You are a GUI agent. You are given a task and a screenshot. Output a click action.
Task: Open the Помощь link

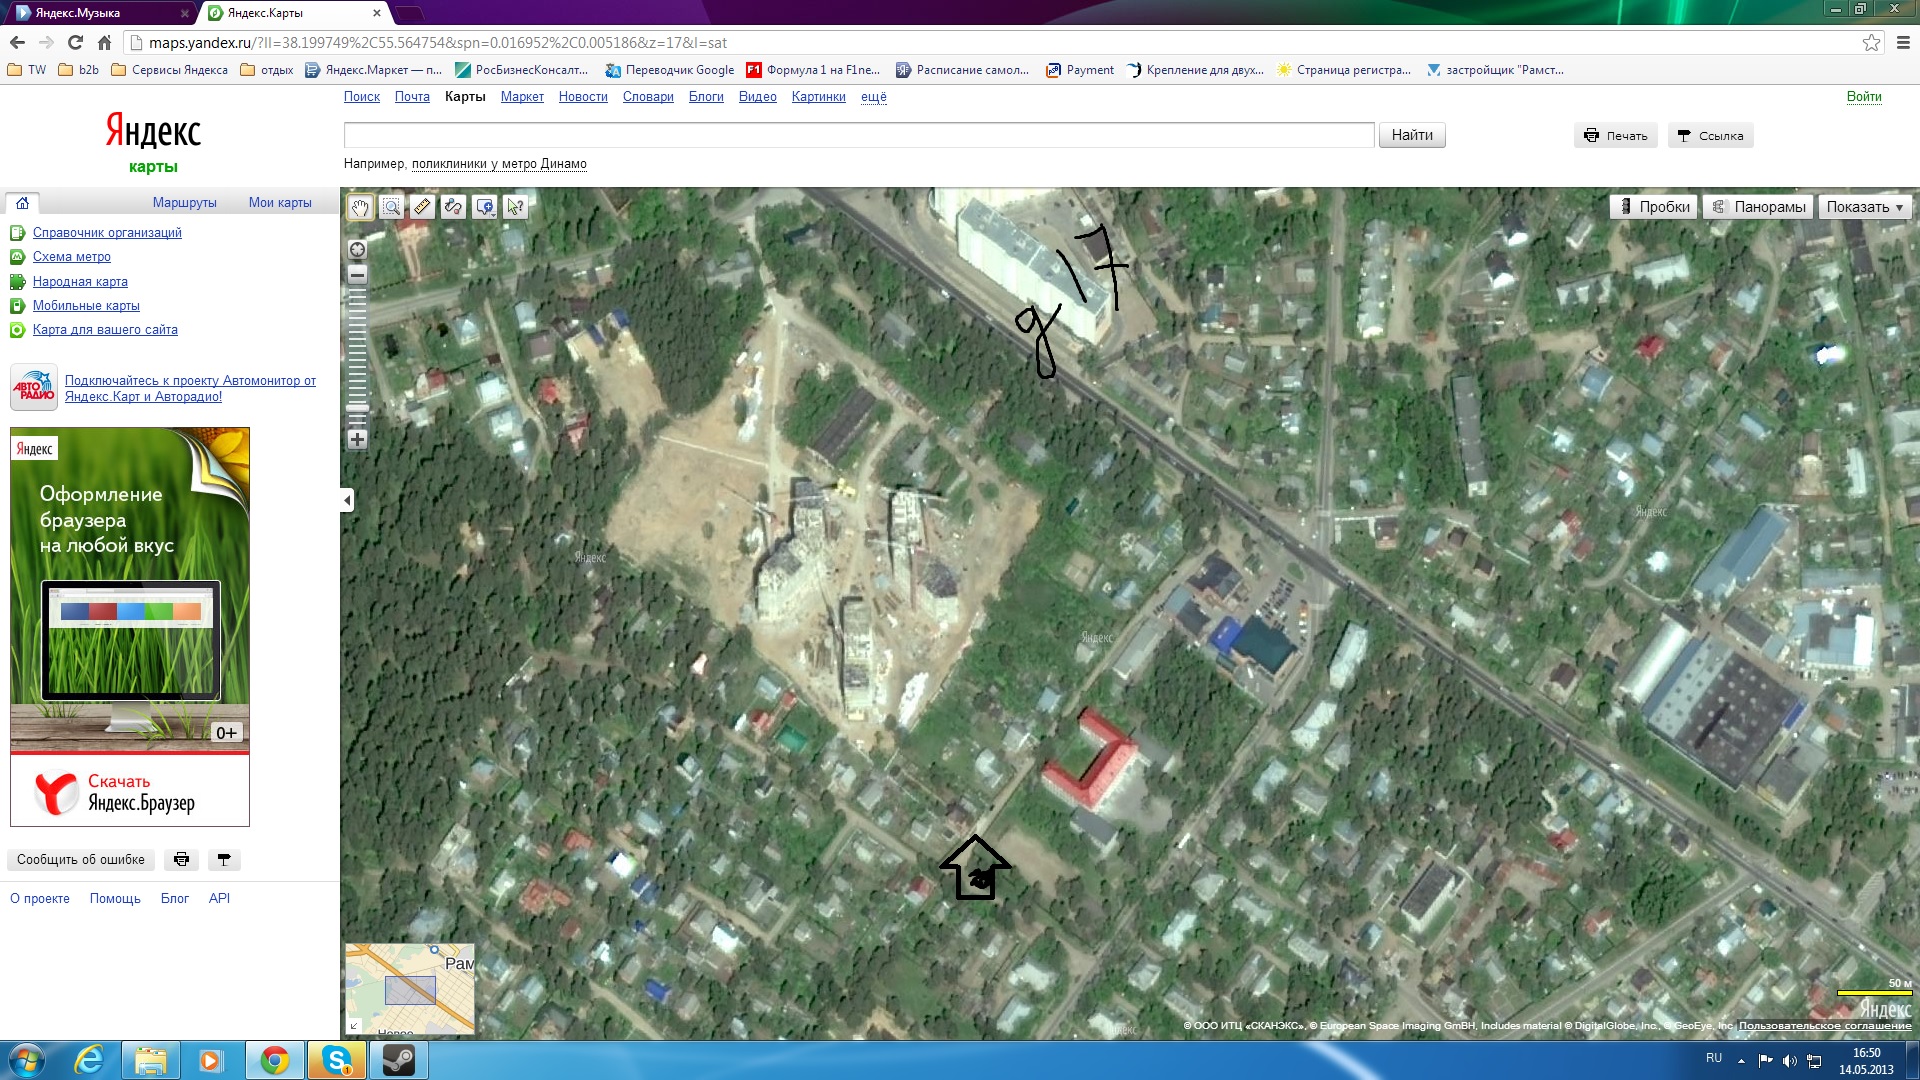[x=115, y=899]
